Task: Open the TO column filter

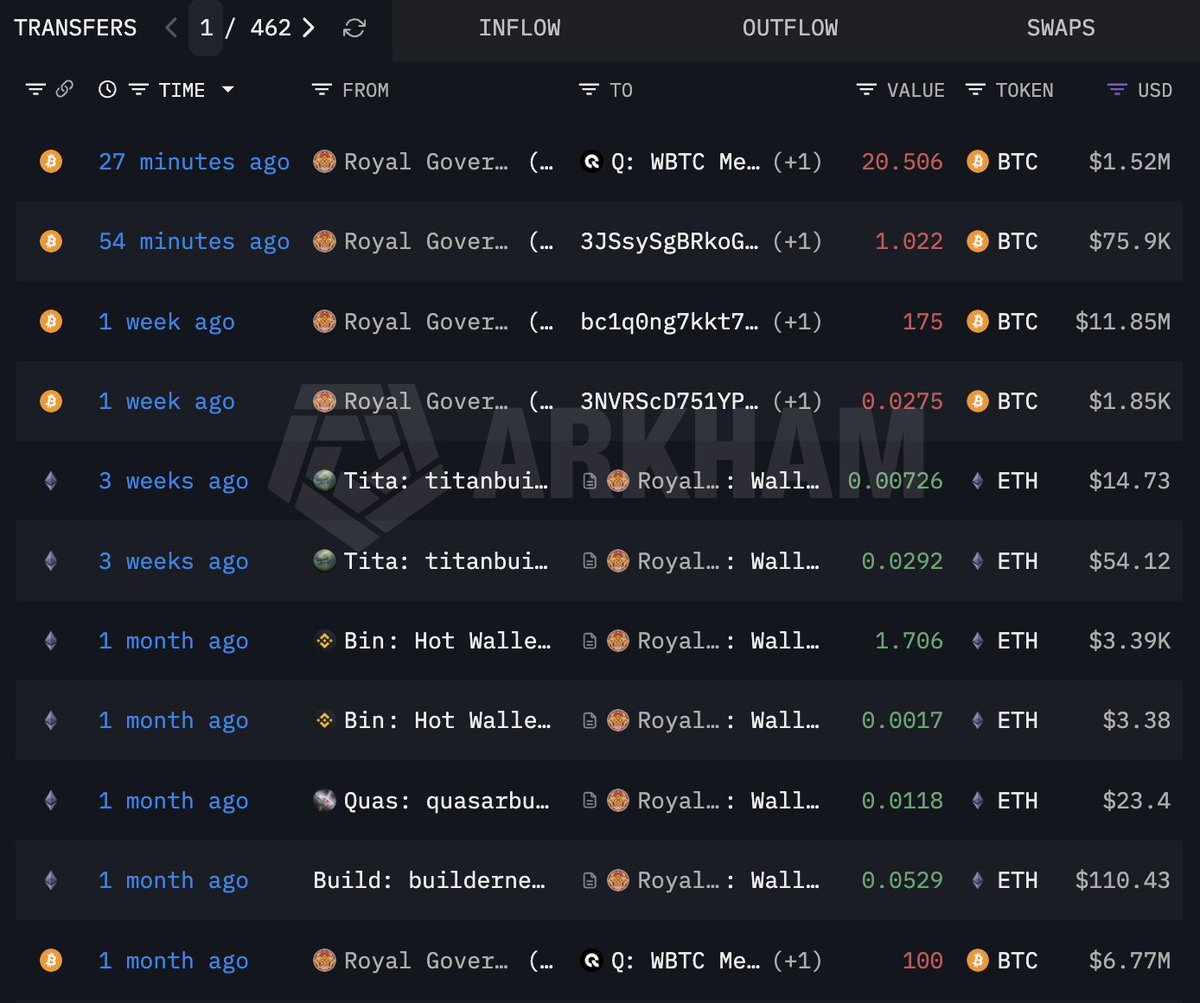Action: coord(588,90)
